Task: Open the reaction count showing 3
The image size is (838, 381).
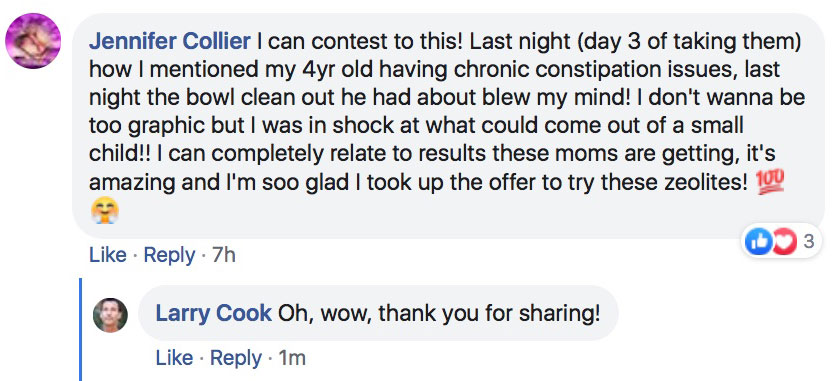Action: [x=809, y=242]
